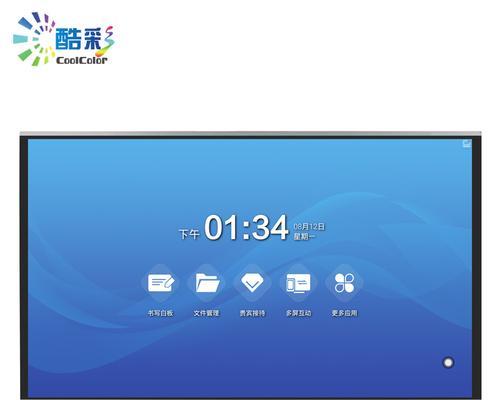Screen dimensions: 500x400
Task: Click the colorful sunburst logo graphic
Action: point(33,39)
